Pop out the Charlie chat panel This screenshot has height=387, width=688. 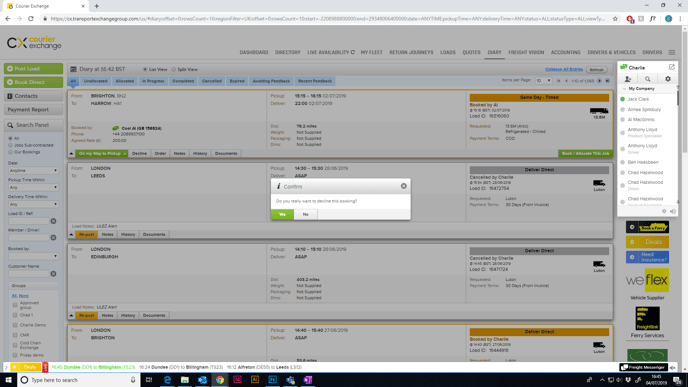pos(671,67)
